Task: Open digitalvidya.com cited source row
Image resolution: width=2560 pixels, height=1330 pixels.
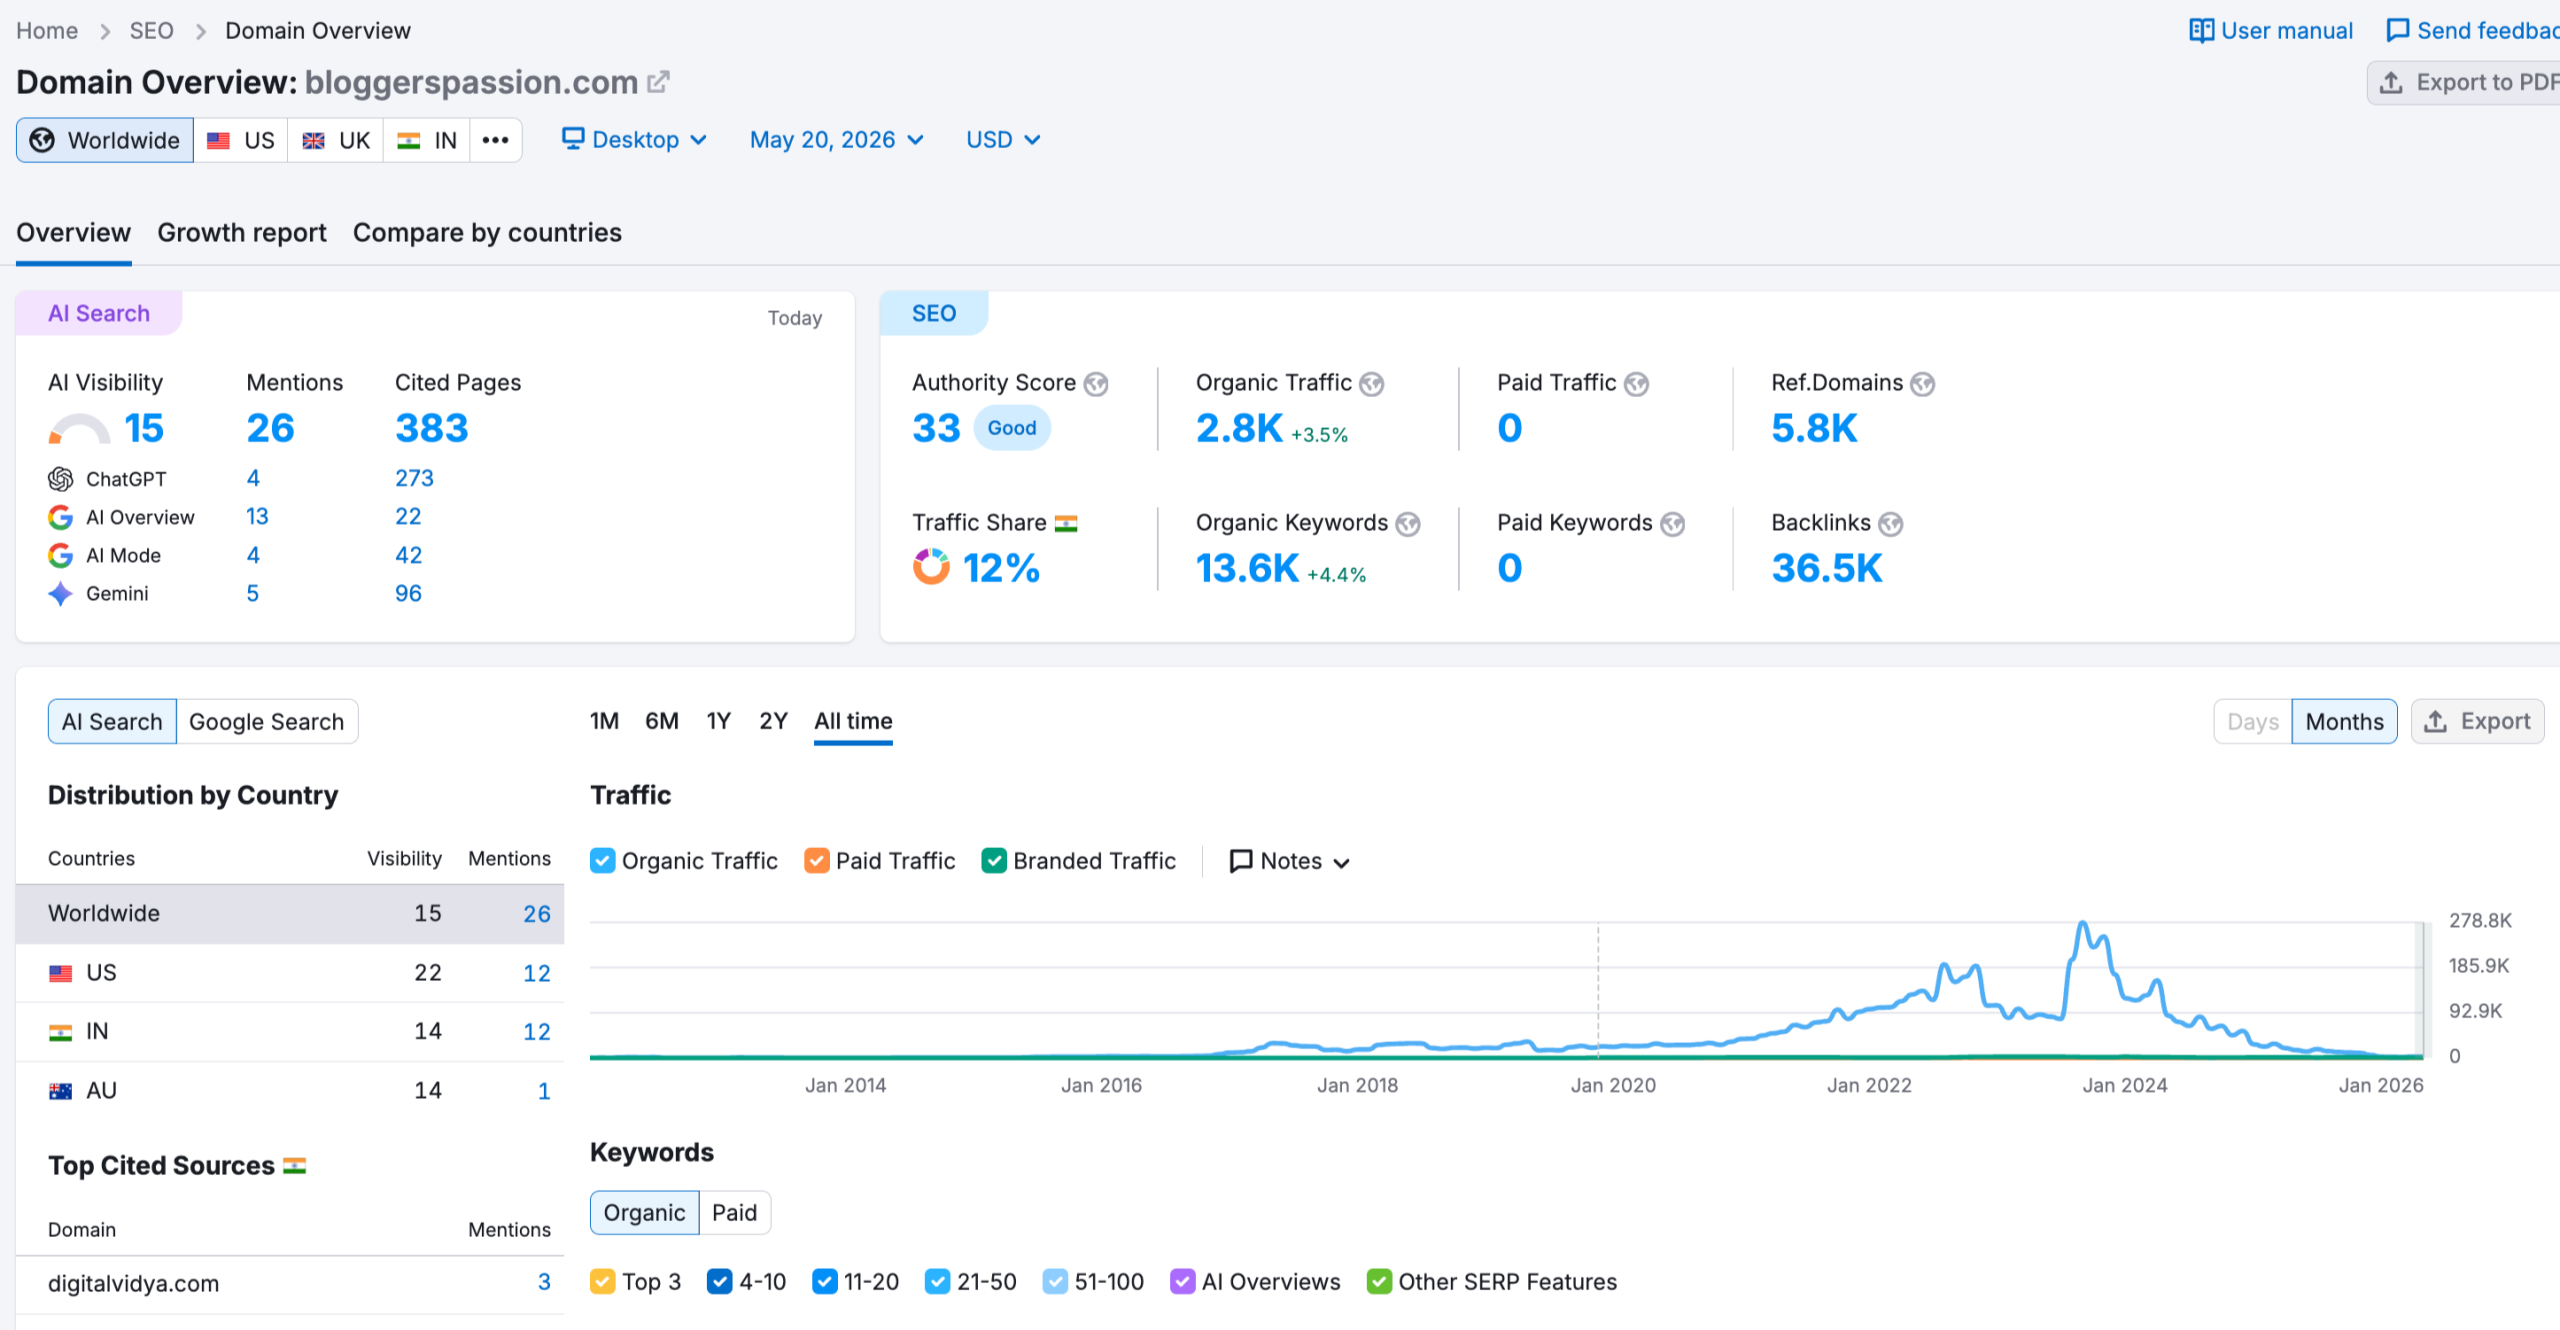Action: pyautogui.click(x=290, y=1284)
